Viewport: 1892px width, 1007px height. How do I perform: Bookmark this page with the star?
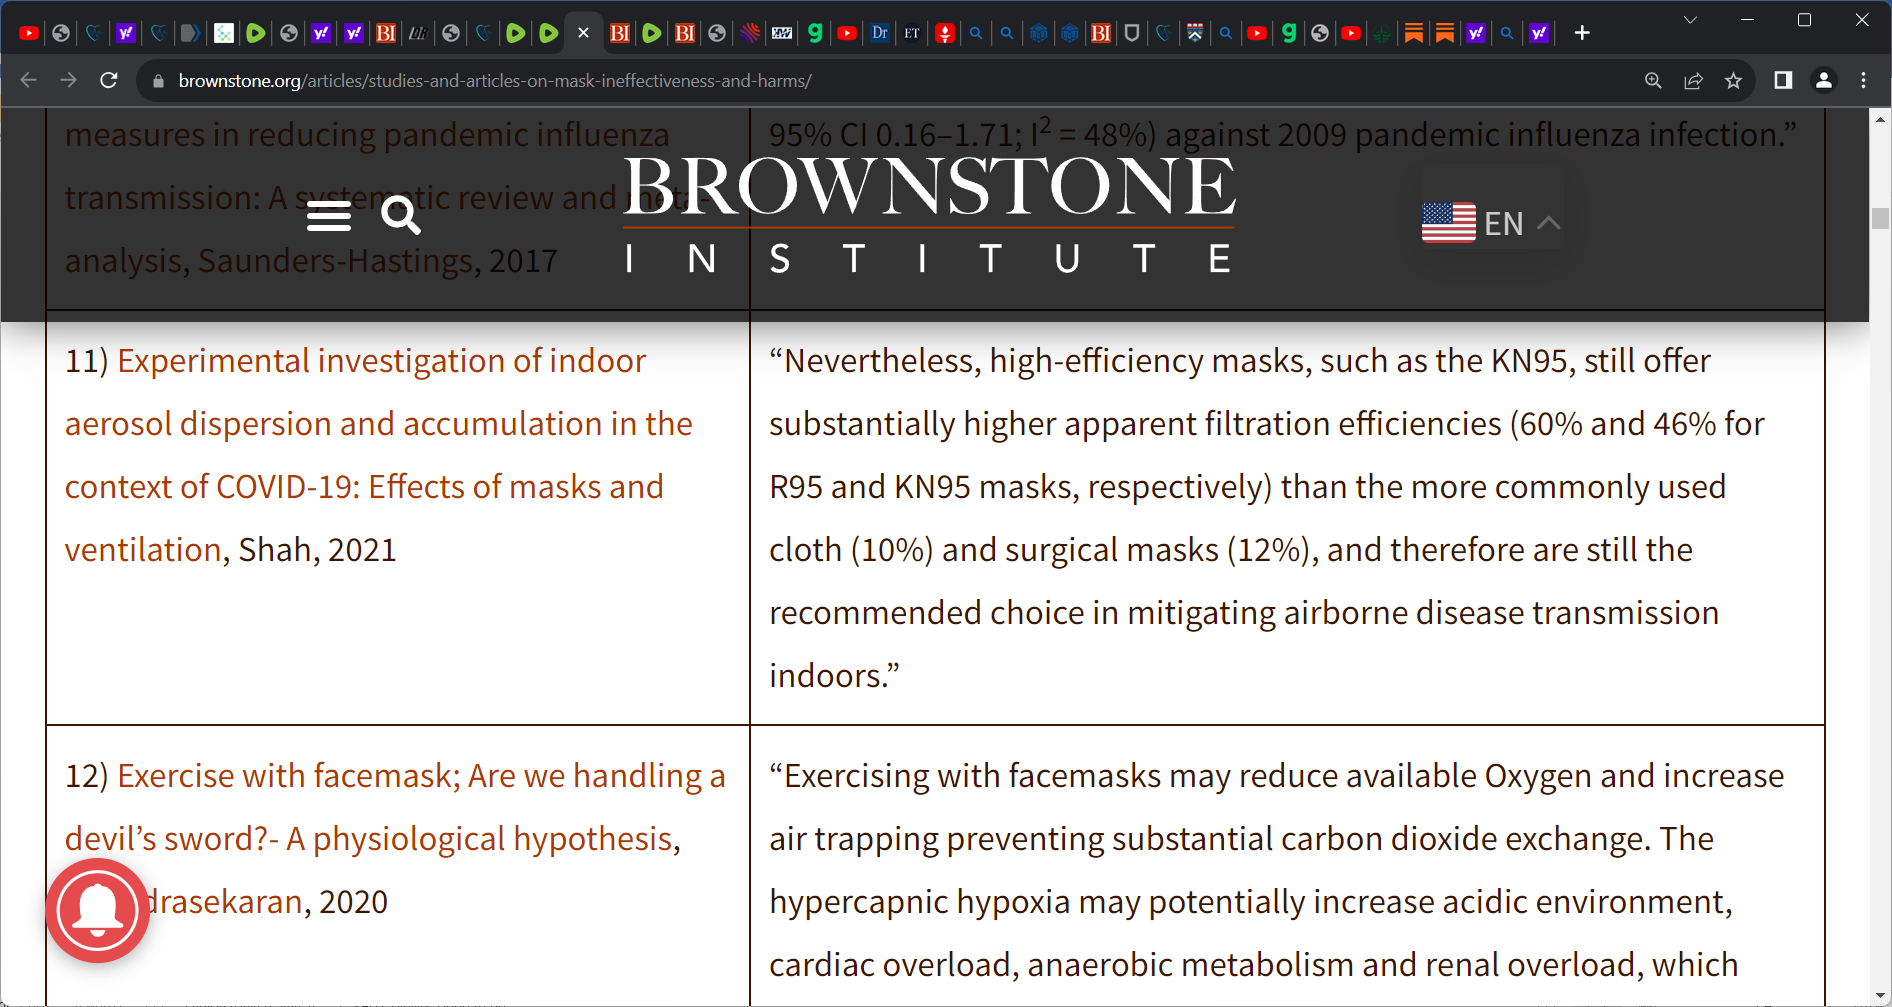click(x=1733, y=80)
